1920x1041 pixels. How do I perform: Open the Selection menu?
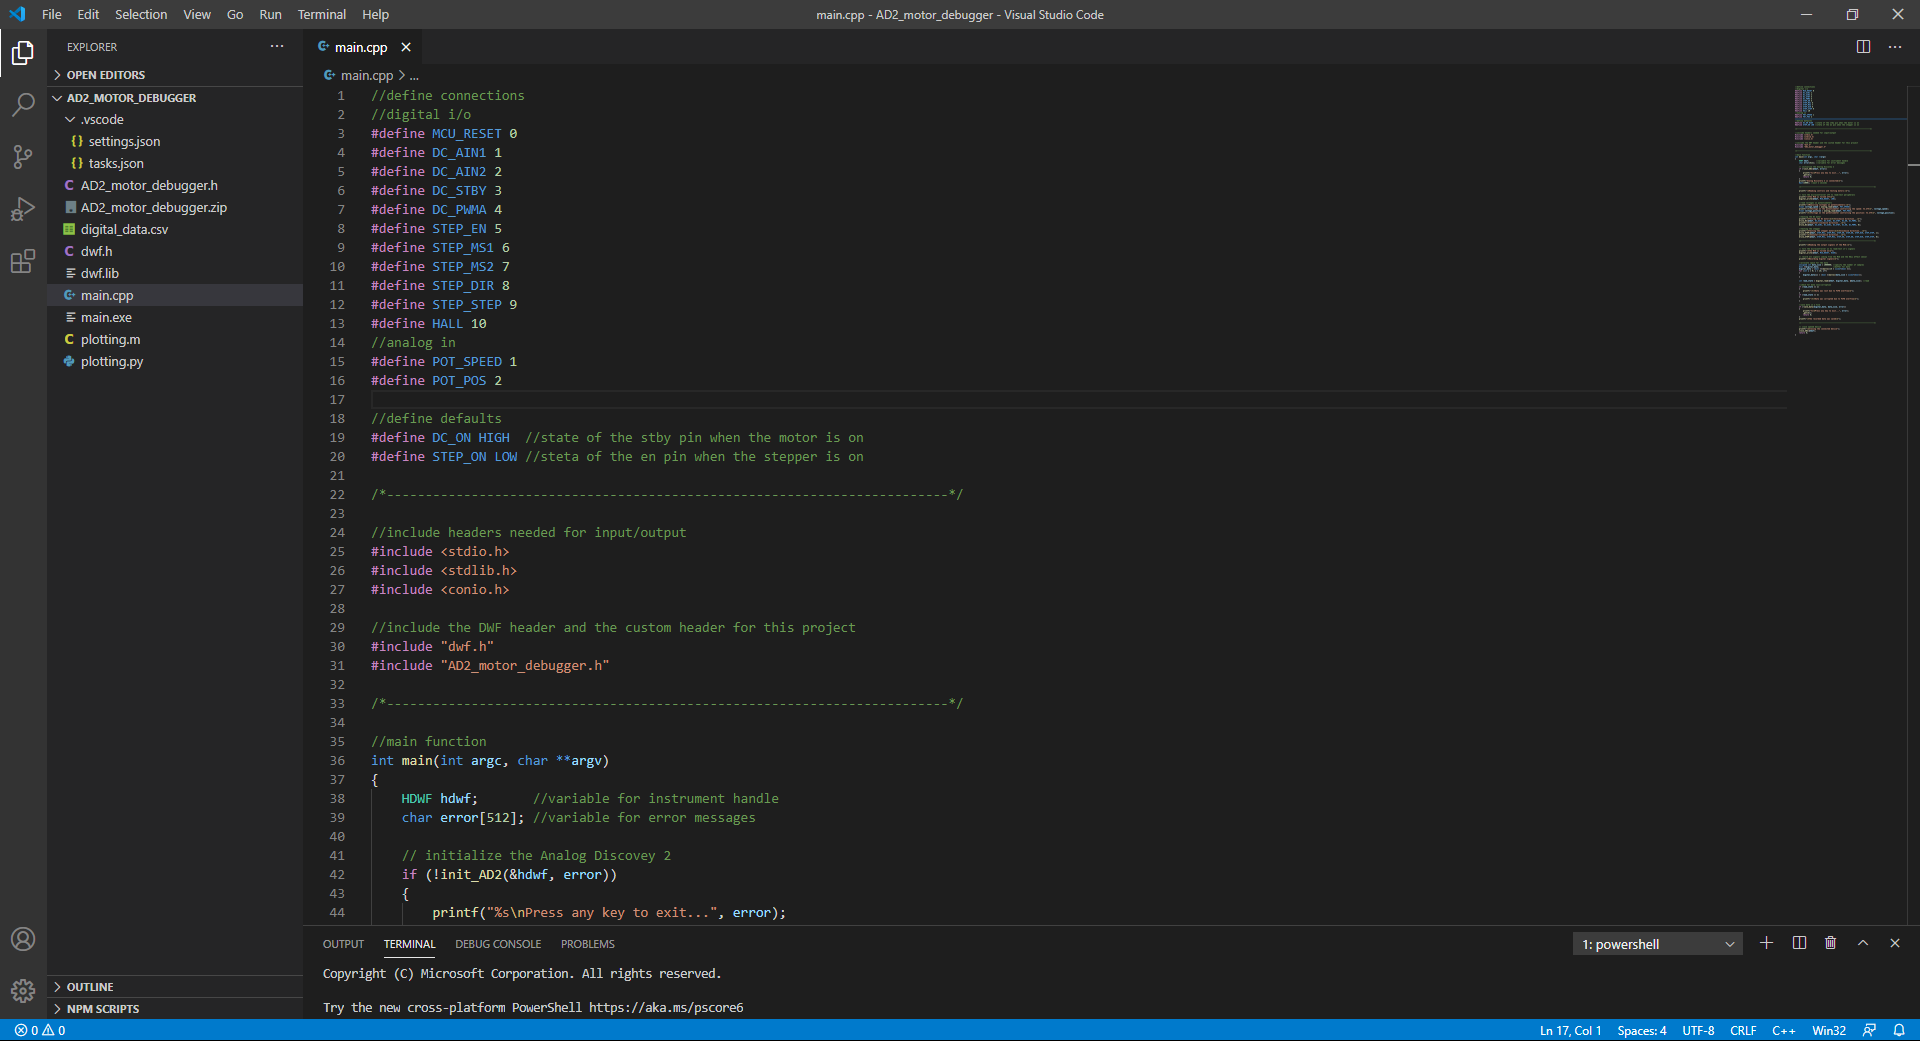click(141, 14)
